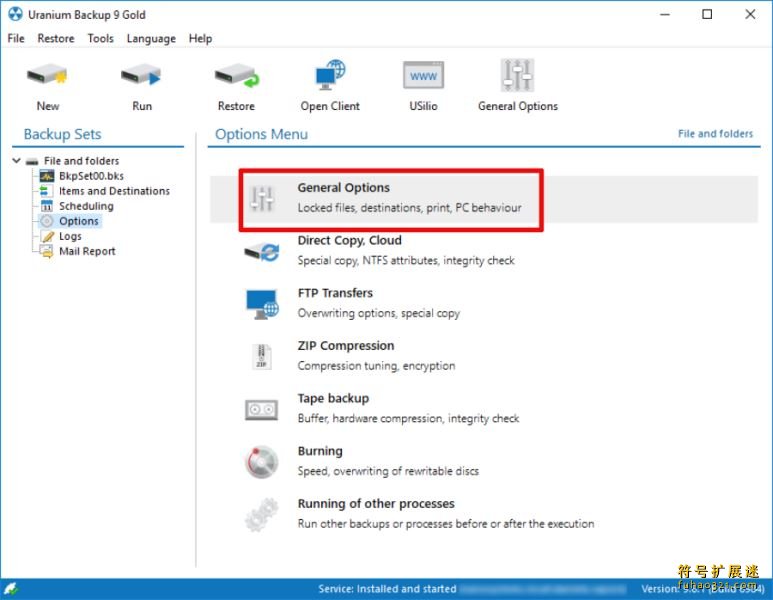The width and height of the screenshot is (773, 600).
Task: Click the General Options sliders icon in menu
Action: click(x=262, y=199)
